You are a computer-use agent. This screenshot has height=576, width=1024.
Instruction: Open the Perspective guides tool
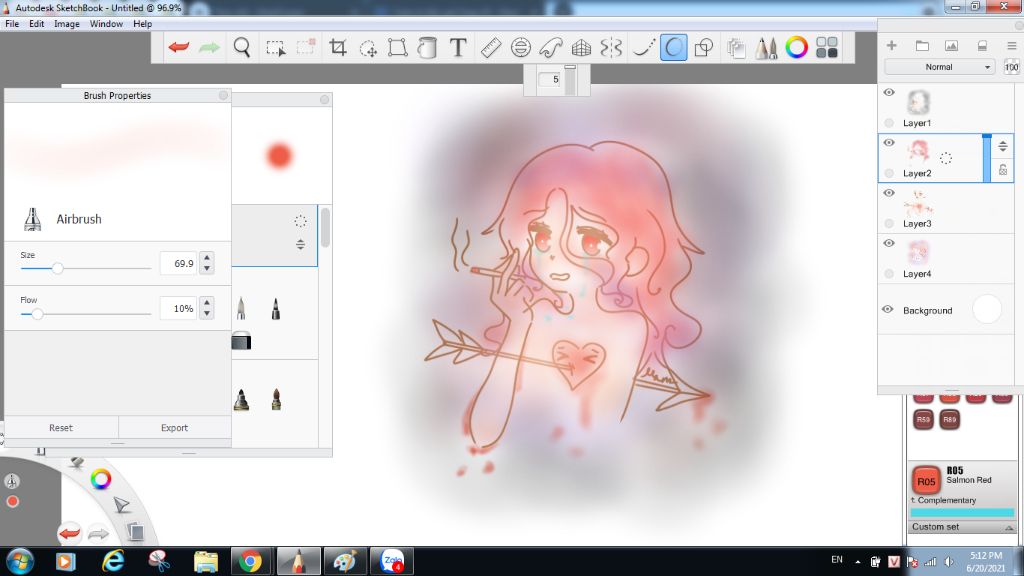tap(581, 47)
